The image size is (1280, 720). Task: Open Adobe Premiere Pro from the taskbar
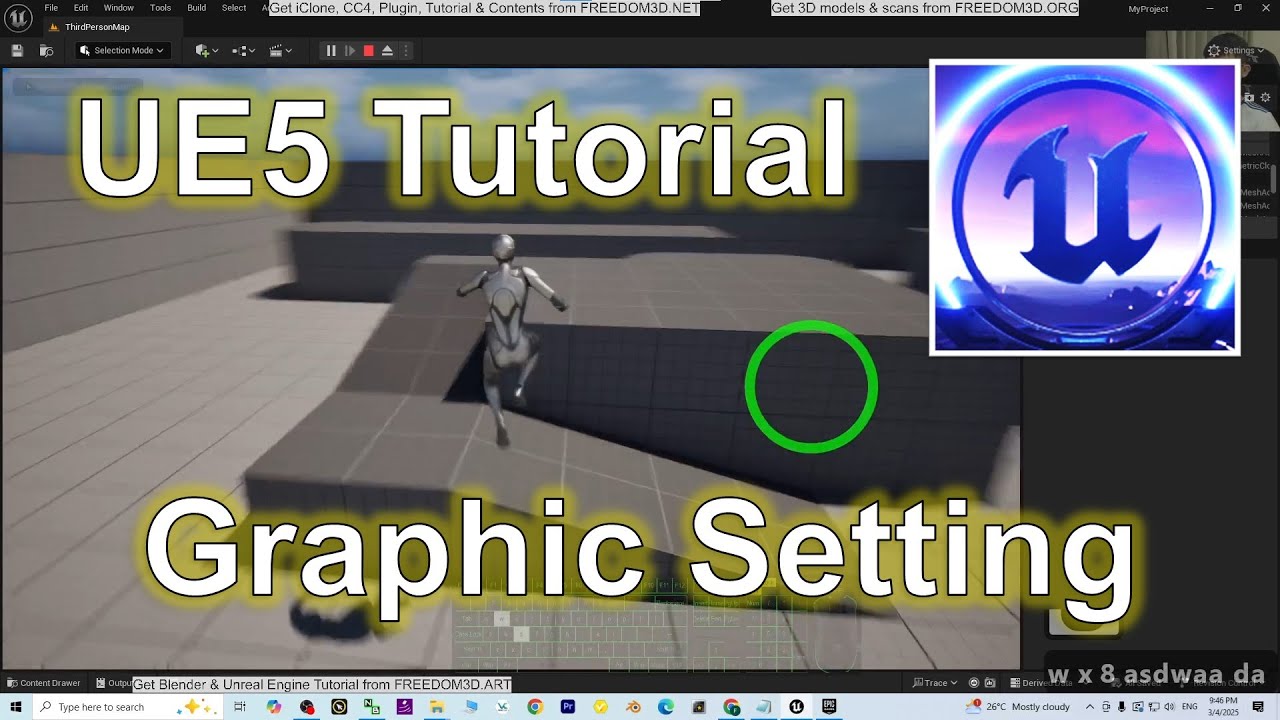(568, 707)
